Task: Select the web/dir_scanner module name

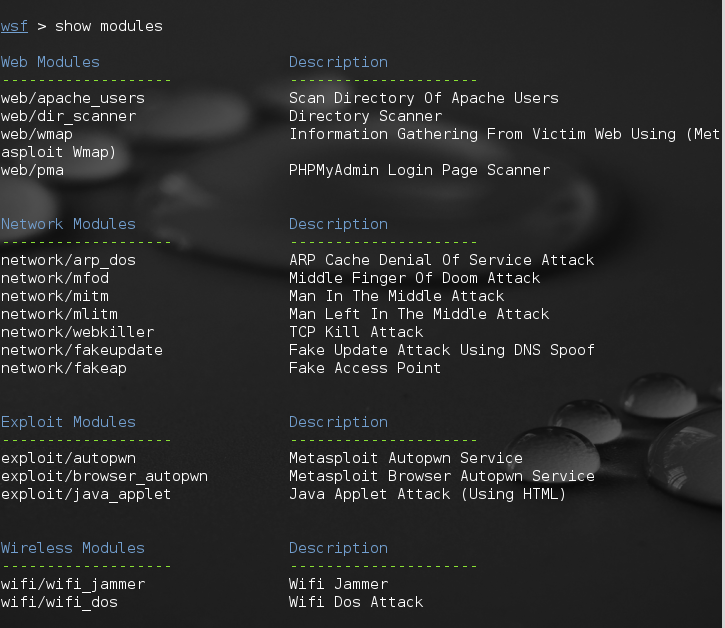Action: coord(68,116)
